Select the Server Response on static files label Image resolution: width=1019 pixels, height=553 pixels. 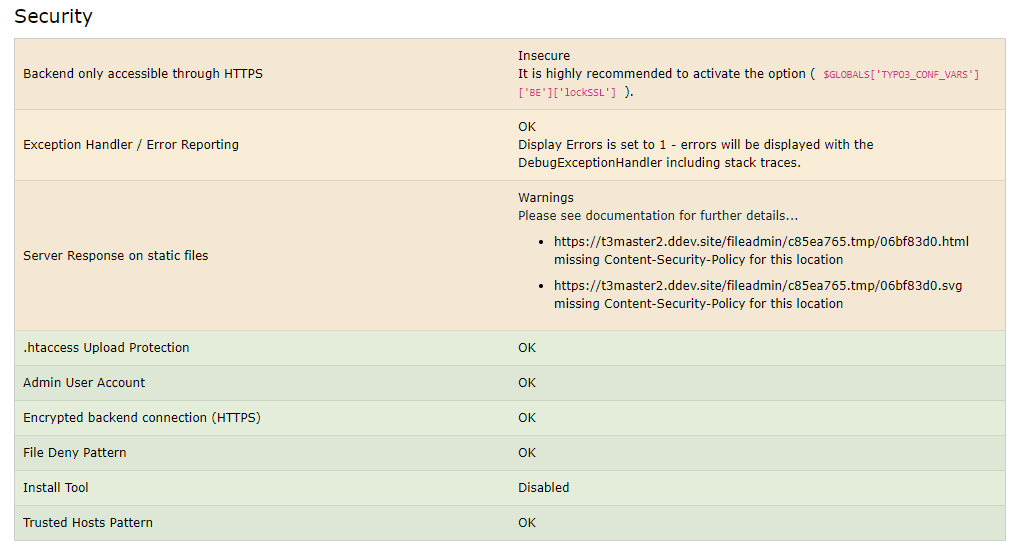click(116, 256)
